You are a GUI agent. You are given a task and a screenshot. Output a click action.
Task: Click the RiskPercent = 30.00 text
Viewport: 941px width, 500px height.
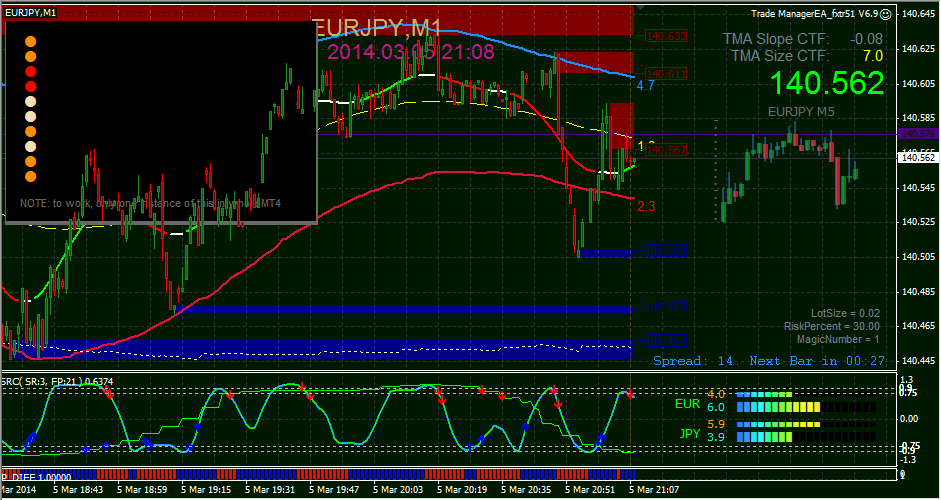click(832, 326)
